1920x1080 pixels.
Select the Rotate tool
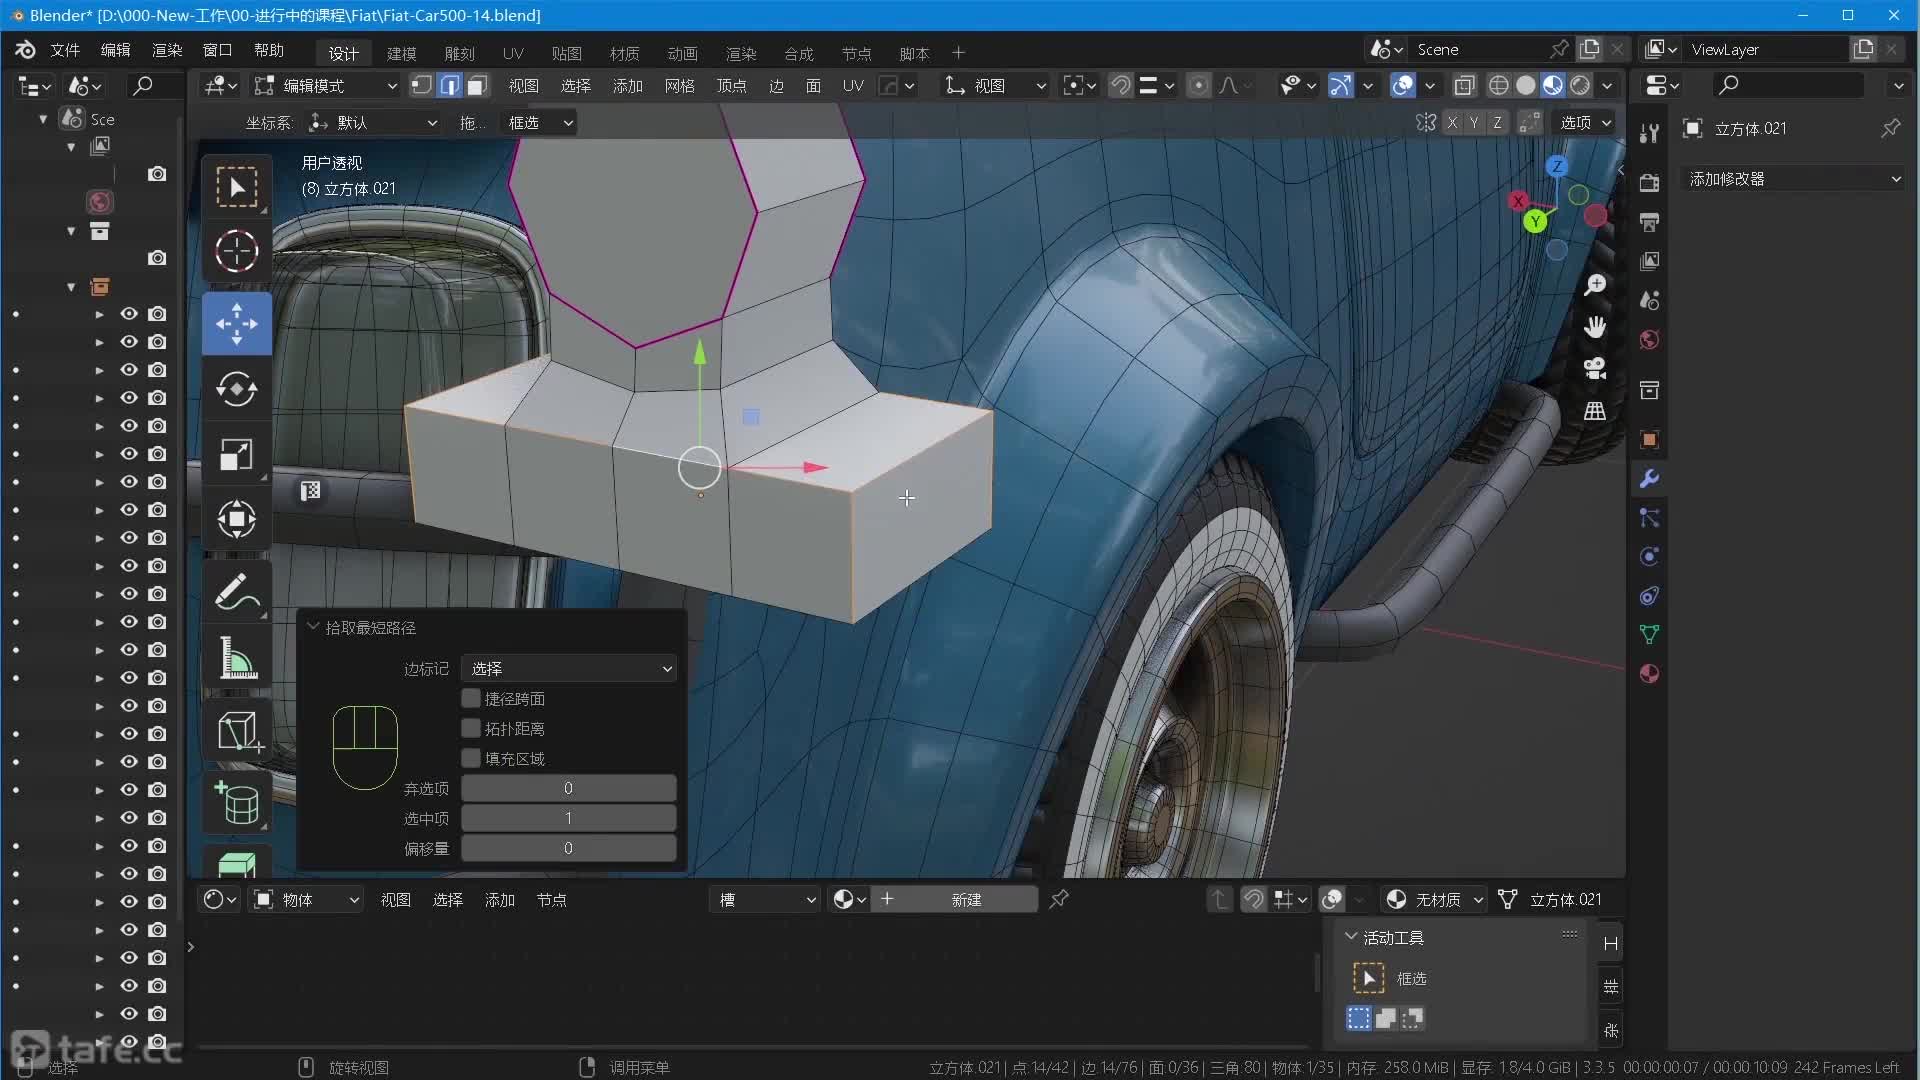(237, 389)
